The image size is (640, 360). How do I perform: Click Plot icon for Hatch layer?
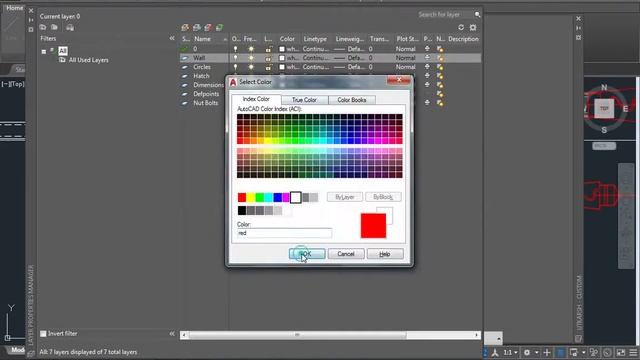[427, 76]
